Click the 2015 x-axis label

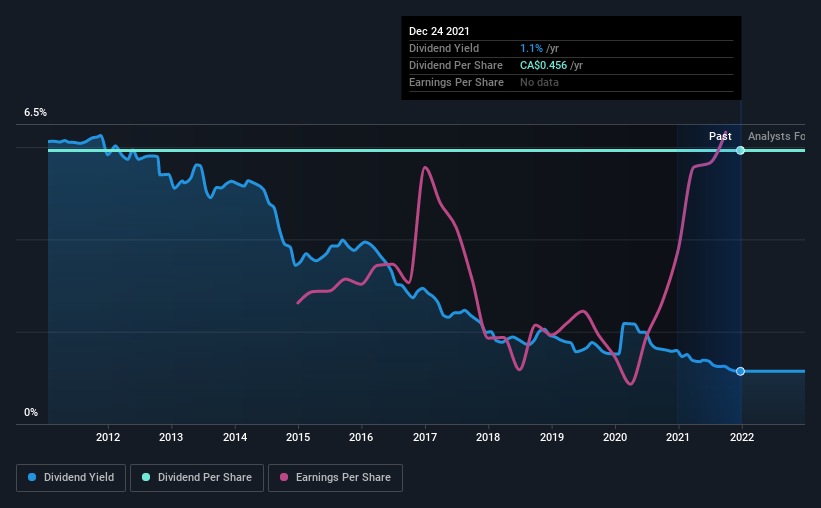point(298,437)
